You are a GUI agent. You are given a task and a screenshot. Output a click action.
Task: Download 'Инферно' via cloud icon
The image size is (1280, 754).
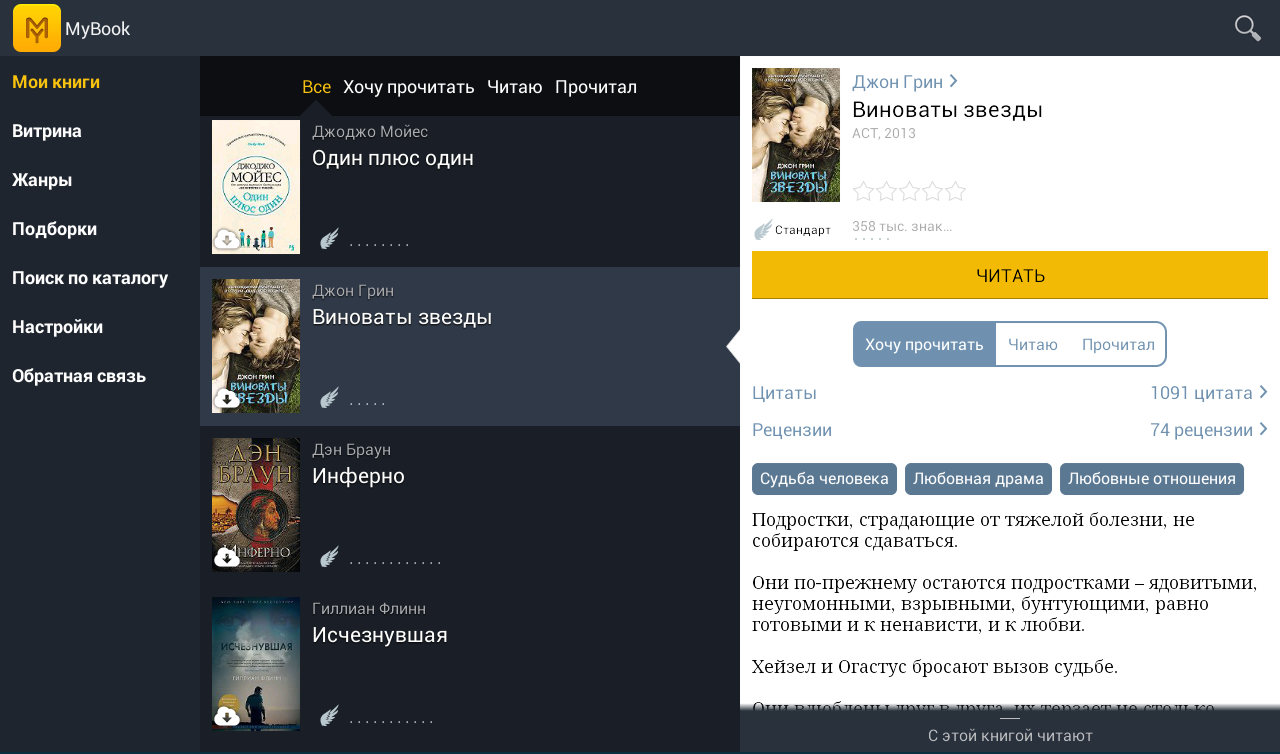pos(227,557)
